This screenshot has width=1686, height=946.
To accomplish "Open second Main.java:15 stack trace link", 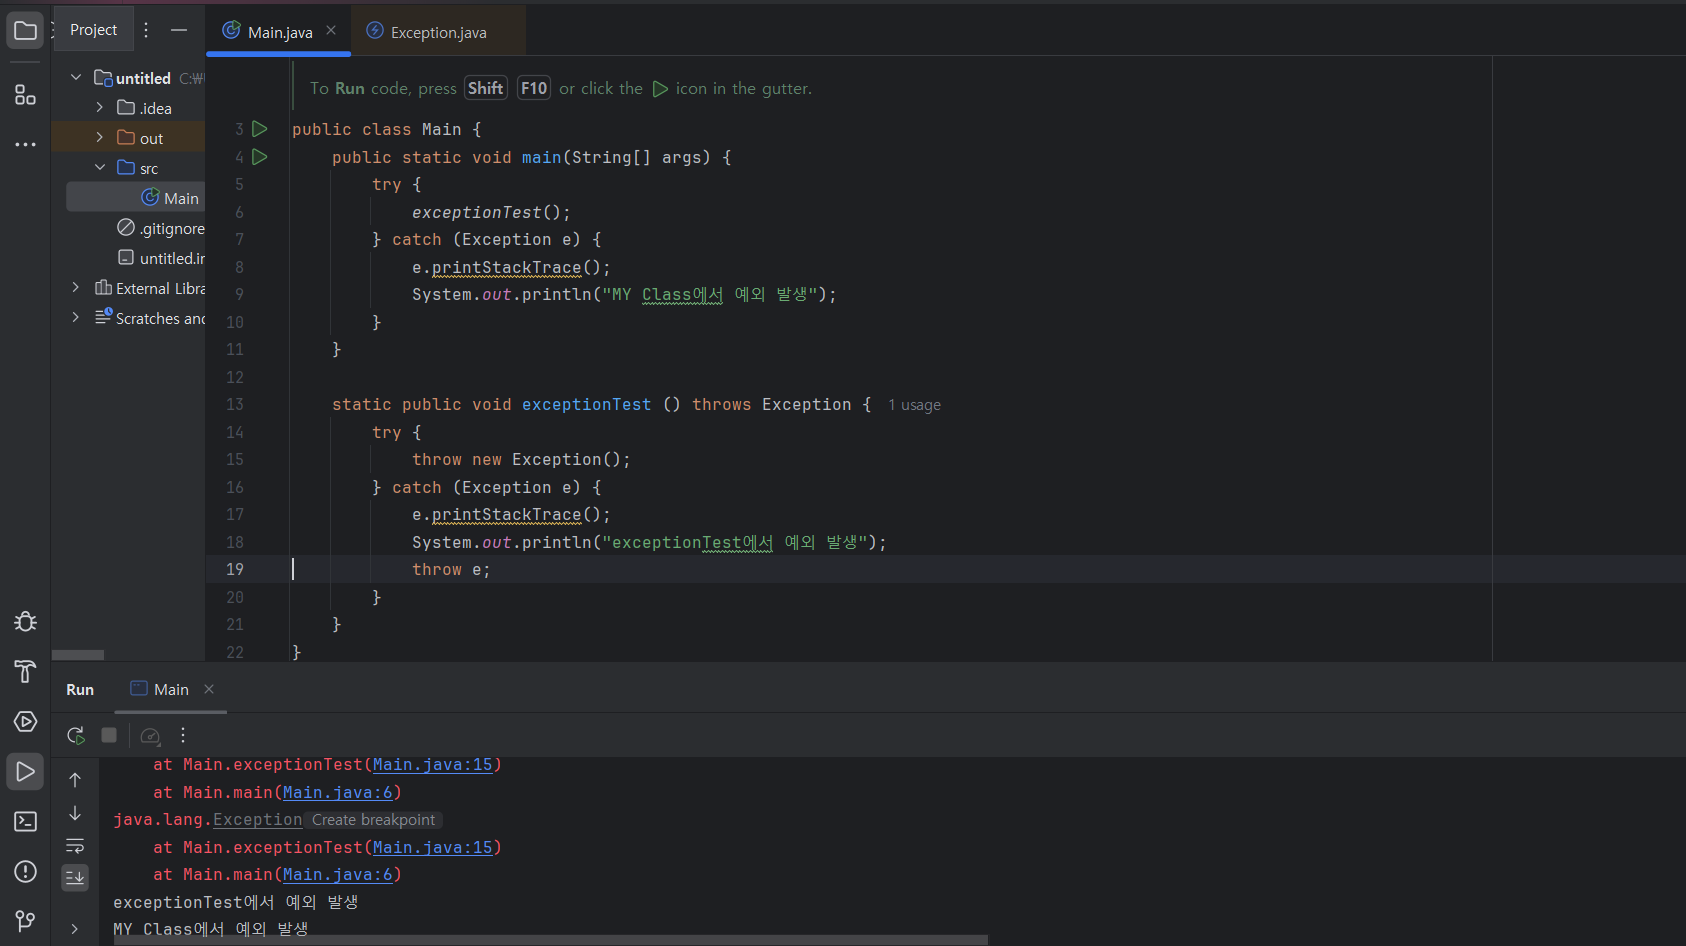I will [x=433, y=848].
